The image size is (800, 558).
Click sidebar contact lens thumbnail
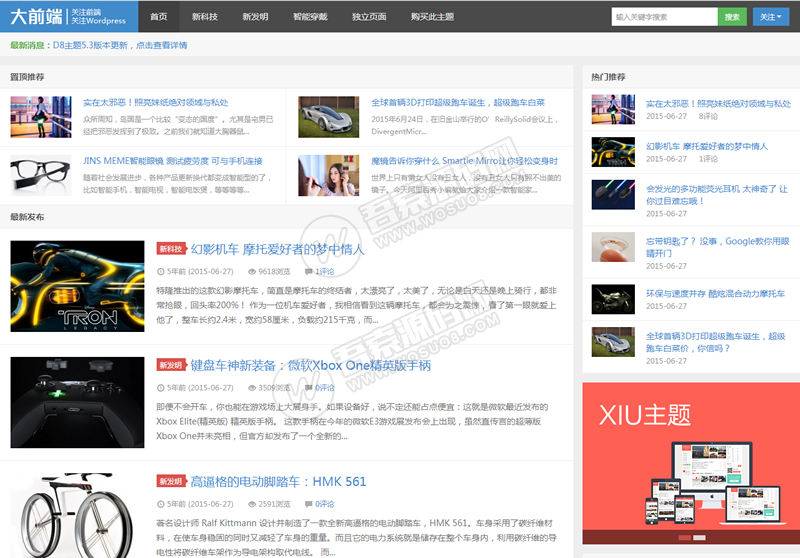pyautogui.click(x=613, y=247)
